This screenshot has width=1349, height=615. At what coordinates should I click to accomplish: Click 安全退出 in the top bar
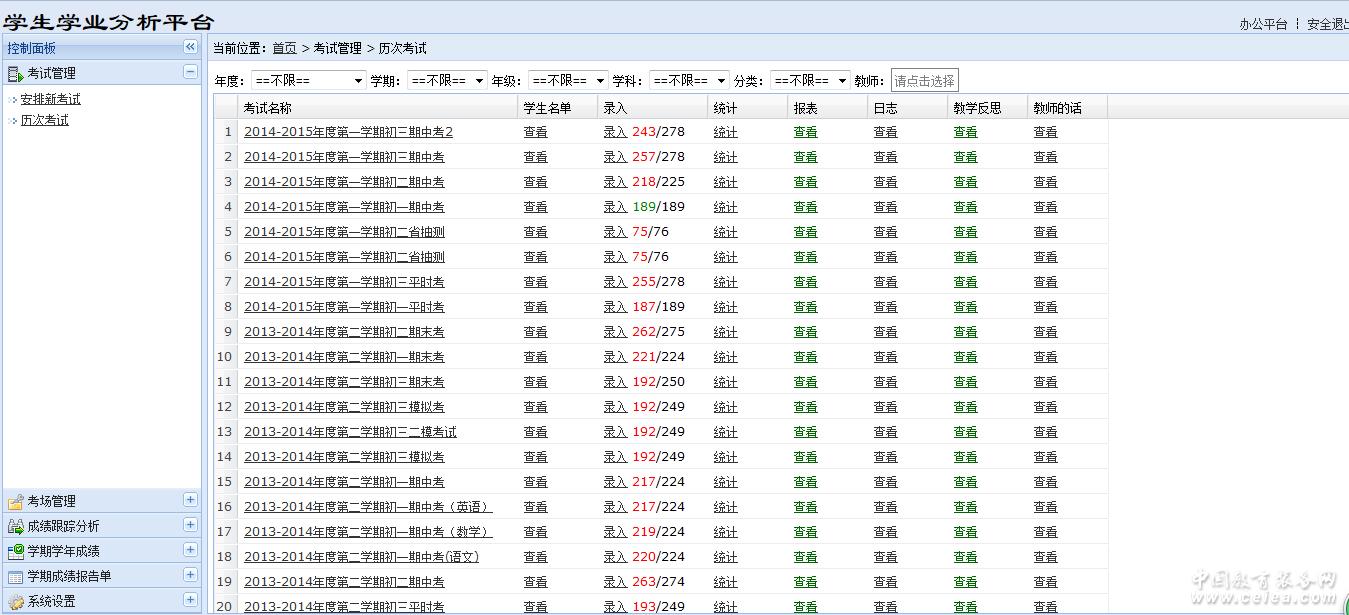(x=1327, y=25)
